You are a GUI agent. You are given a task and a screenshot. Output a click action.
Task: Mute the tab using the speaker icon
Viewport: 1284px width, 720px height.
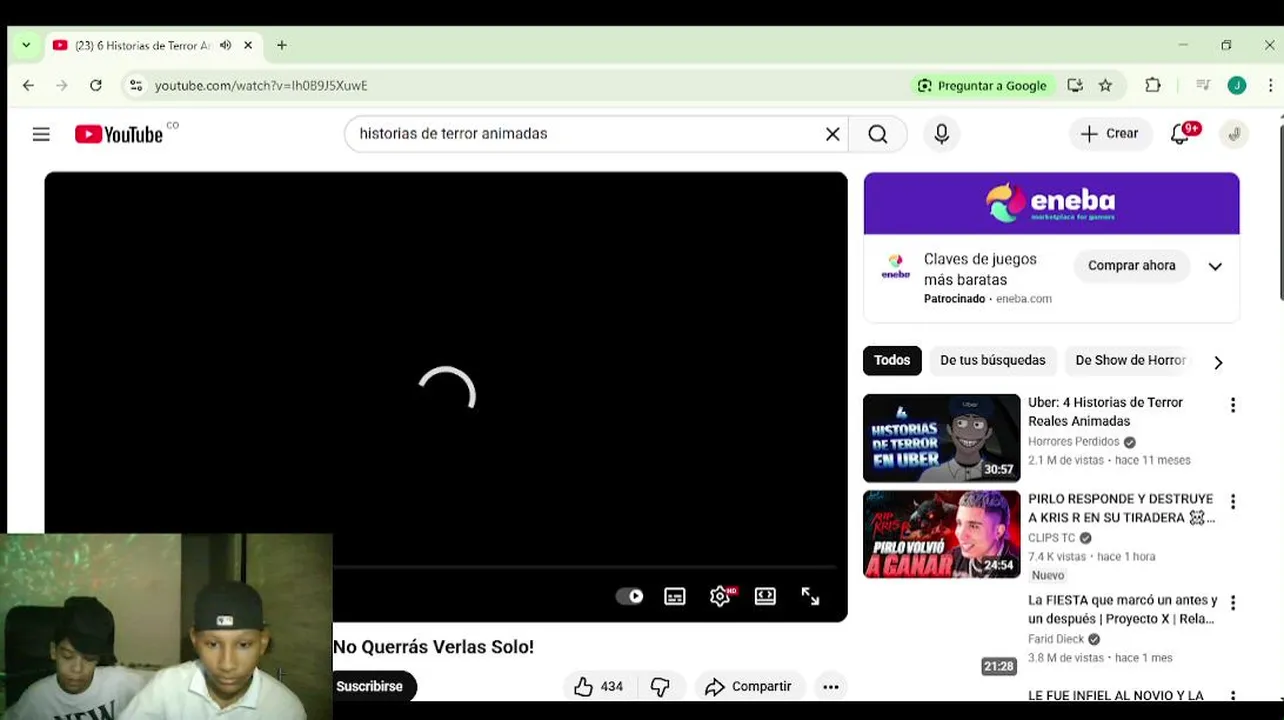[225, 45]
